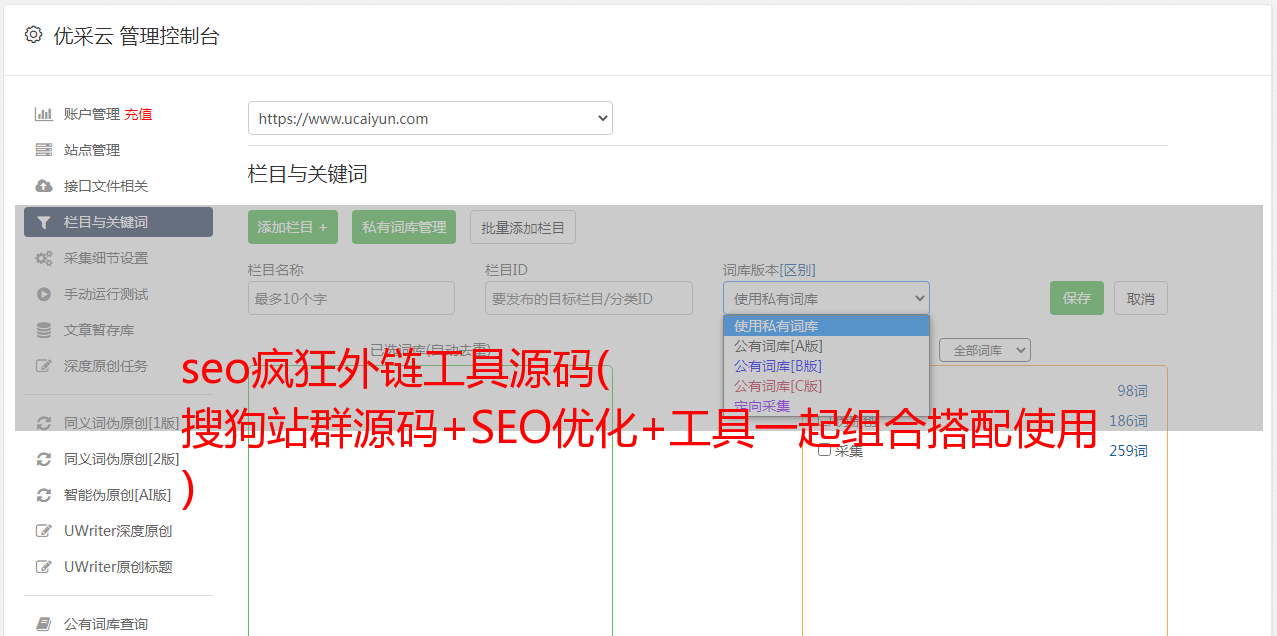Open 公有词库查询 via its book icon
Image resolution: width=1277 pixels, height=636 pixels.
(x=43, y=624)
